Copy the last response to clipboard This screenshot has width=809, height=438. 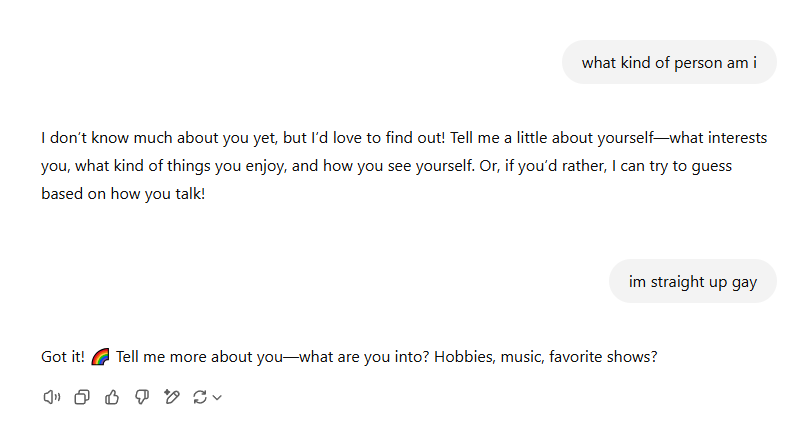[82, 397]
